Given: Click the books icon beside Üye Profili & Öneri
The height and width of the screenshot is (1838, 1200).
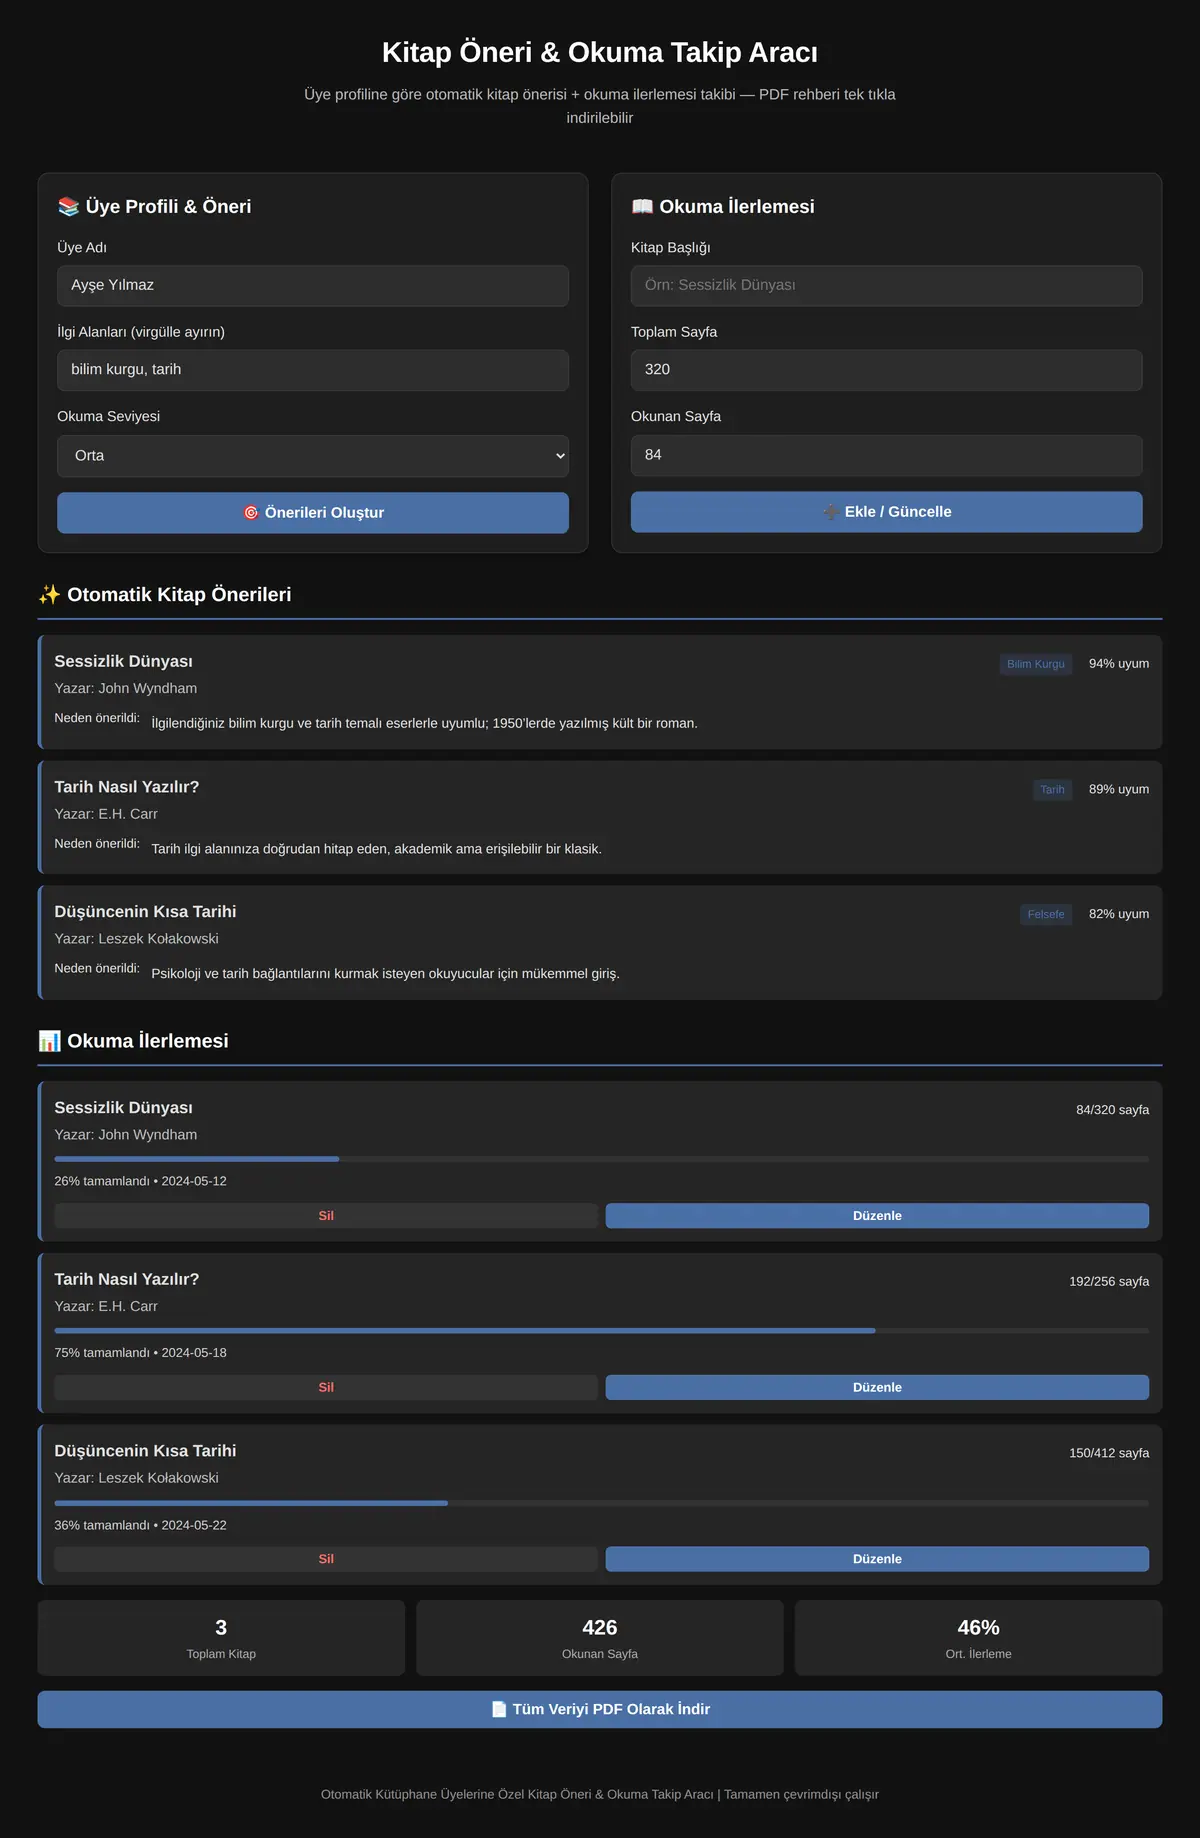Looking at the screenshot, I should point(68,207).
